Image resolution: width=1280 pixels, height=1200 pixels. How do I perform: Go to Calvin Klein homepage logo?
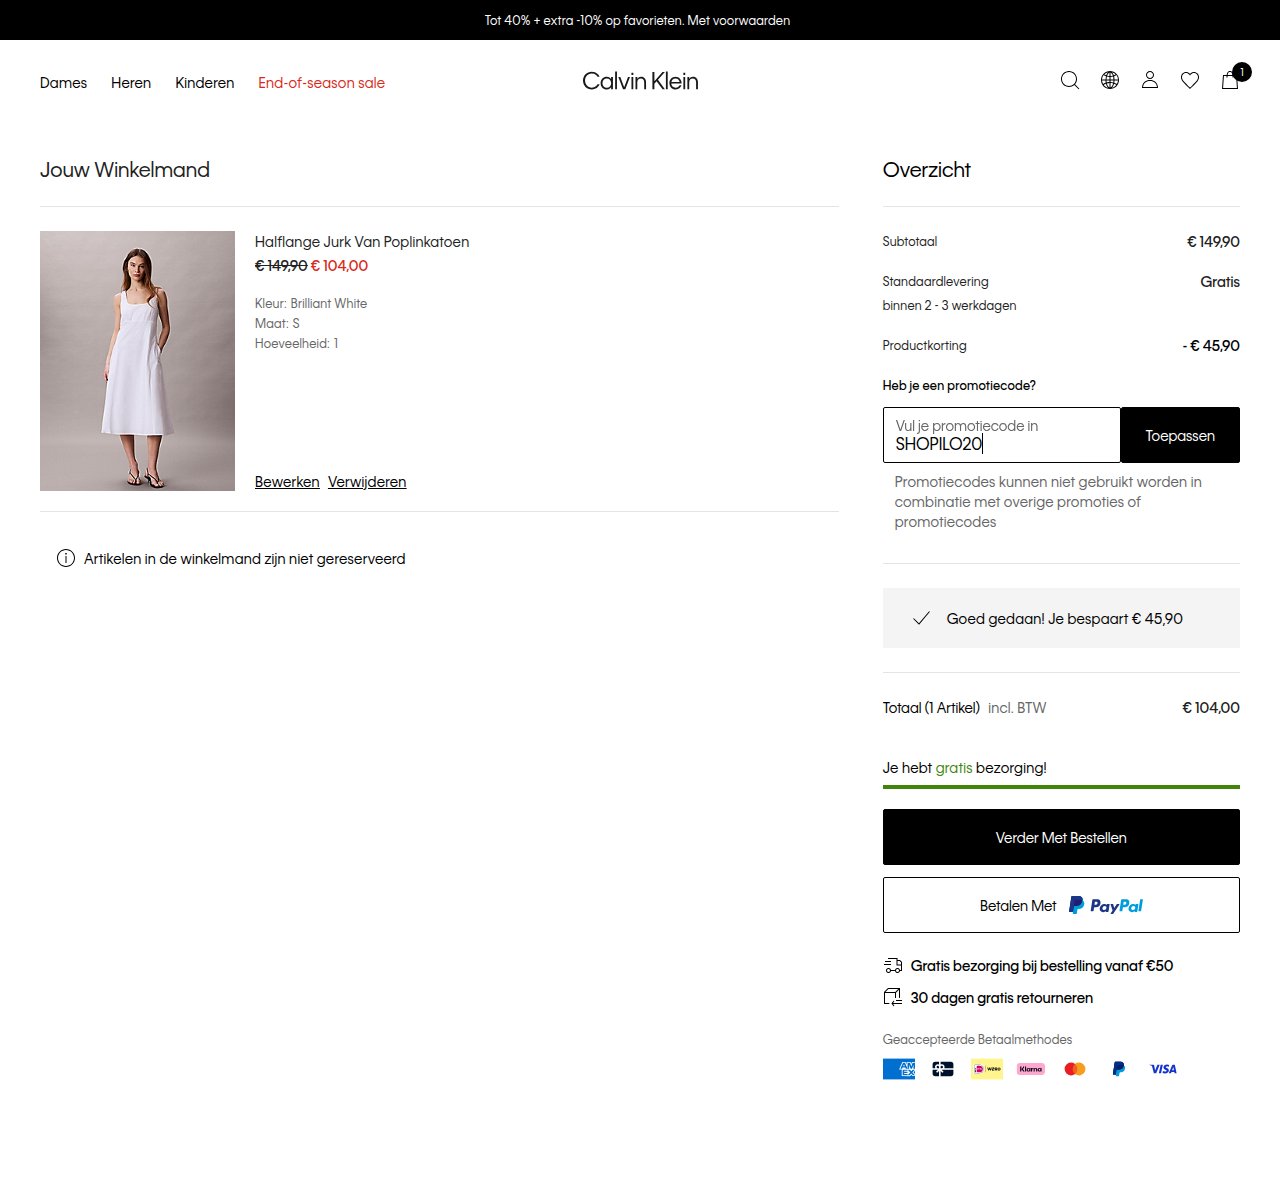pos(640,81)
